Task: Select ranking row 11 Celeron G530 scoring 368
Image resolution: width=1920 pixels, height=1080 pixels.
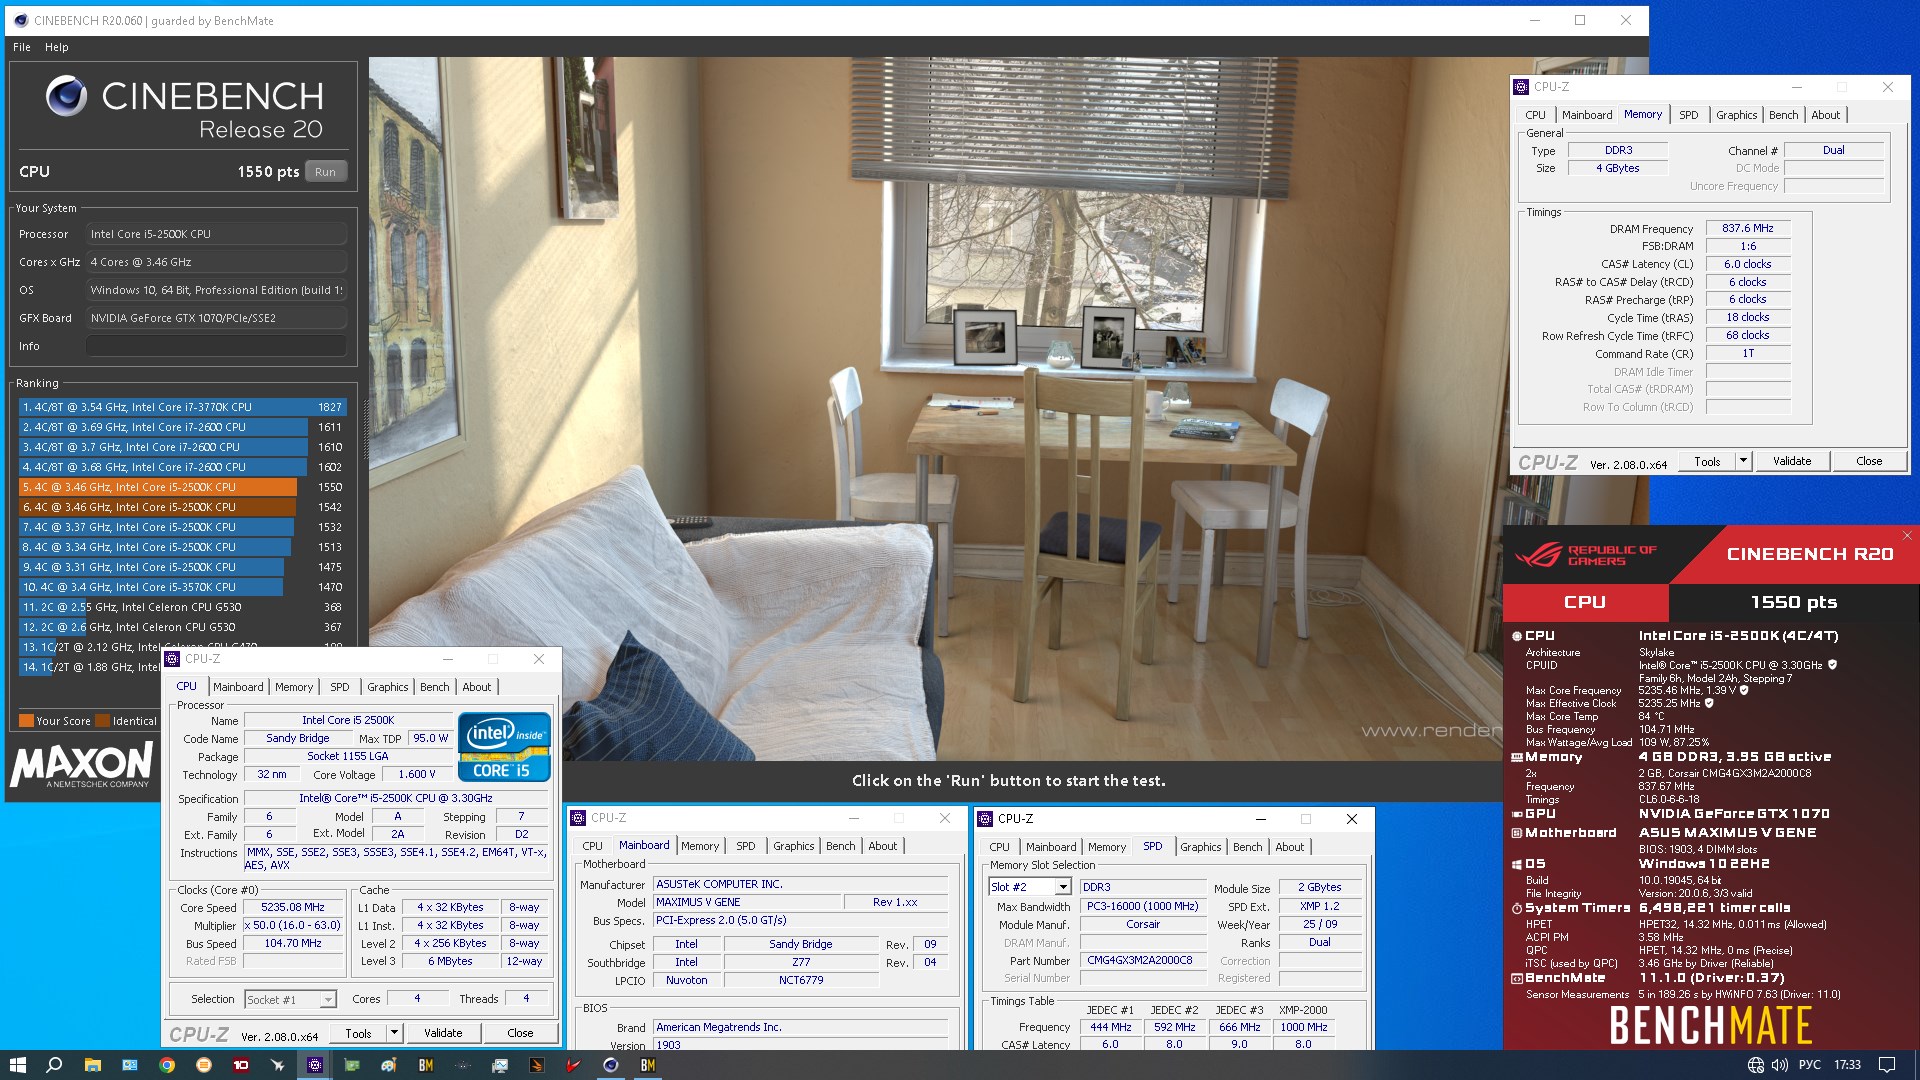Action: (182, 607)
